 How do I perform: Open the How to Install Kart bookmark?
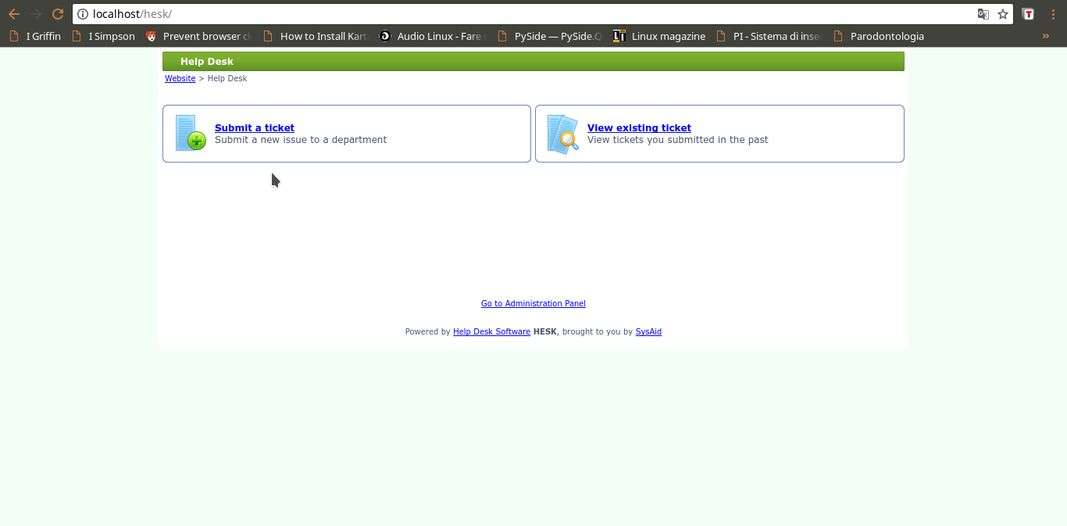click(315, 36)
